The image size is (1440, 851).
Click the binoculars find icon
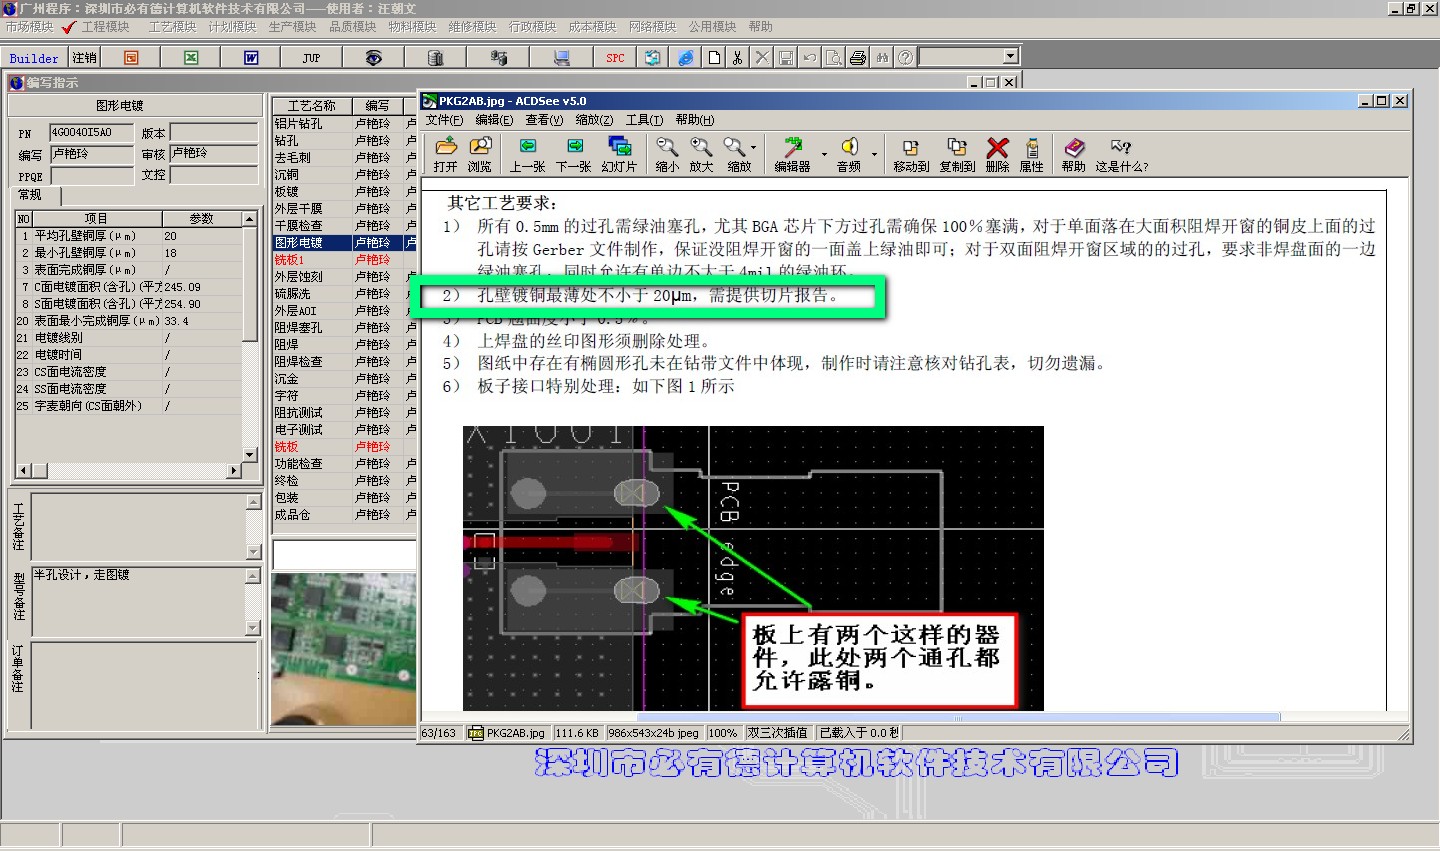tap(882, 58)
